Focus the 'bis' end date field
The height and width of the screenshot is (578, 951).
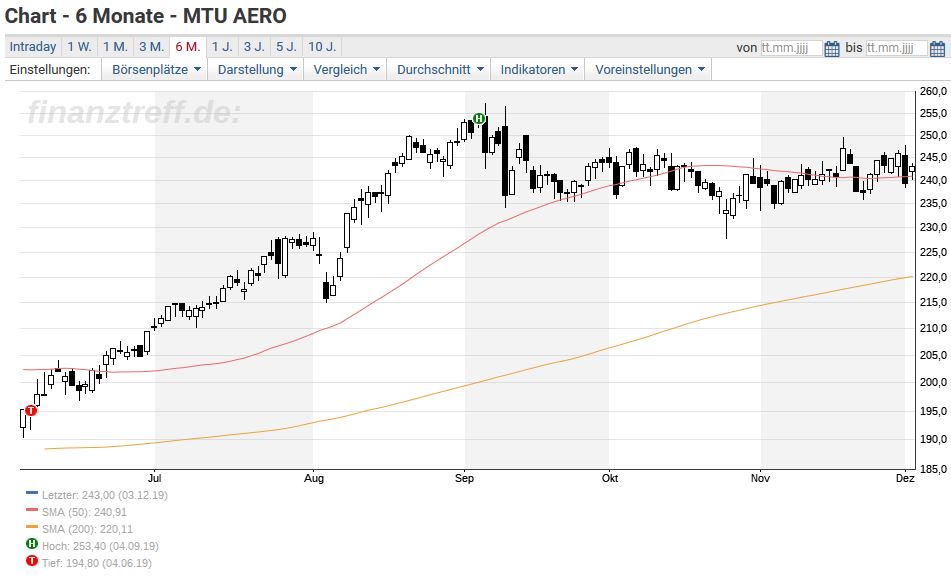tap(896, 48)
